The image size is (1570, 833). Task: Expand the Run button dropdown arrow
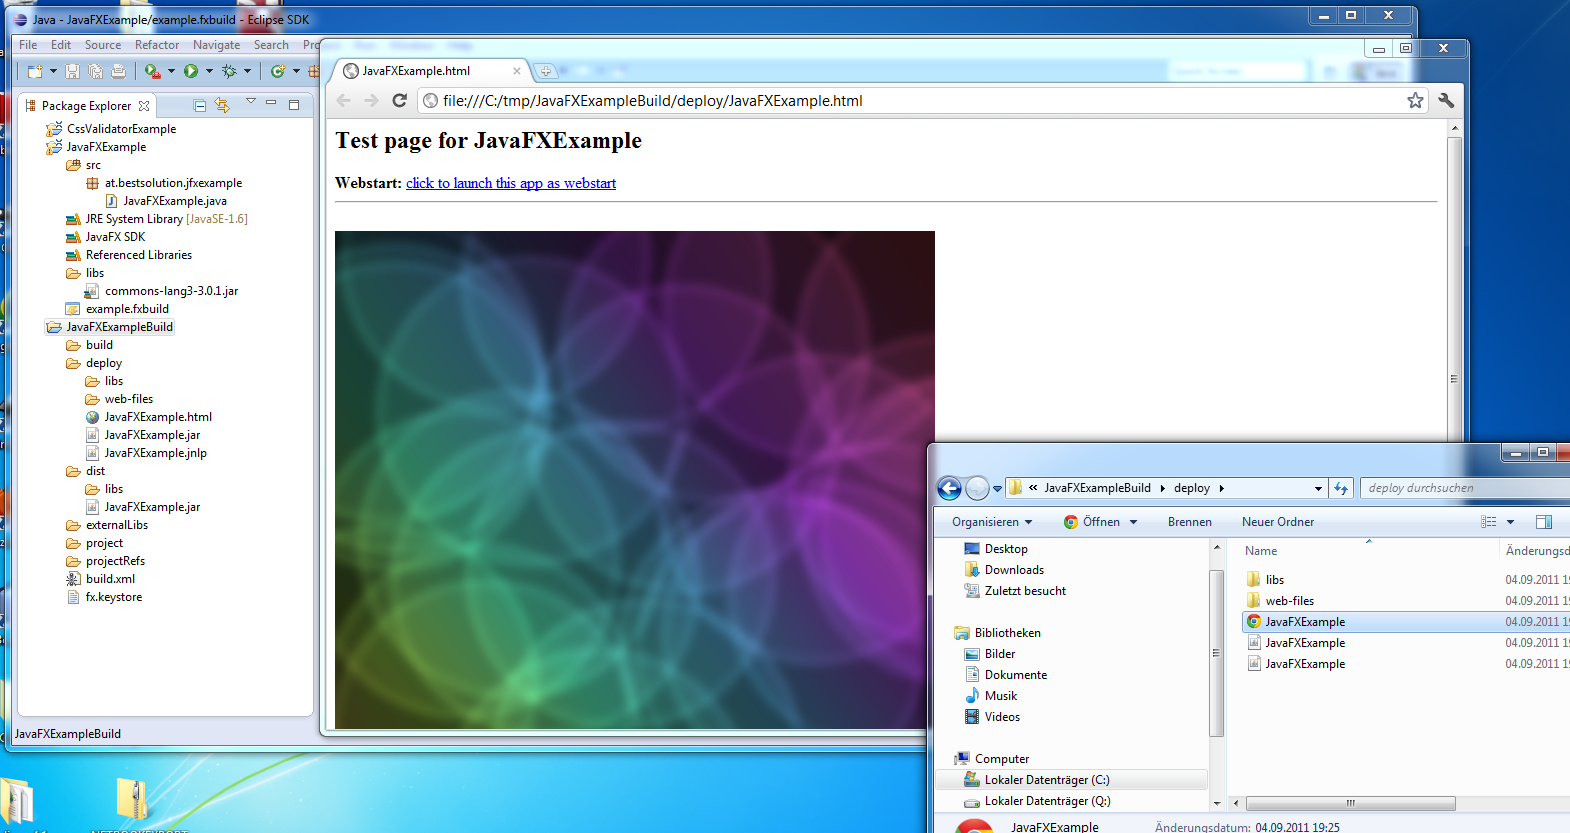point(209,71)
